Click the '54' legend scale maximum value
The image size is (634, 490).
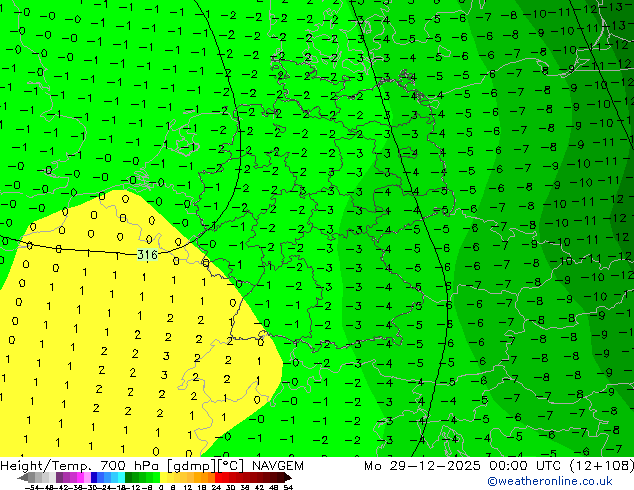pos(288,487)
